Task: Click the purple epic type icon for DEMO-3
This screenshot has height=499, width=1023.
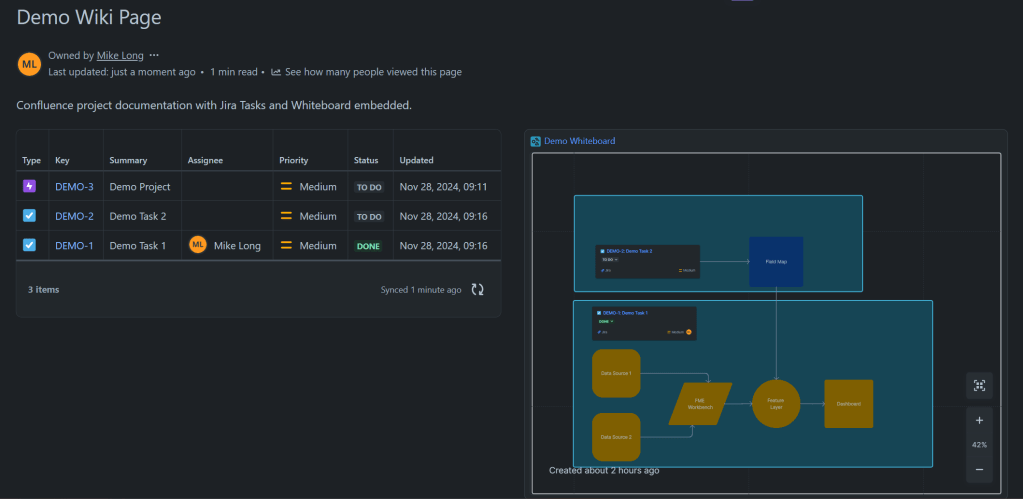Action: point(29,186)
